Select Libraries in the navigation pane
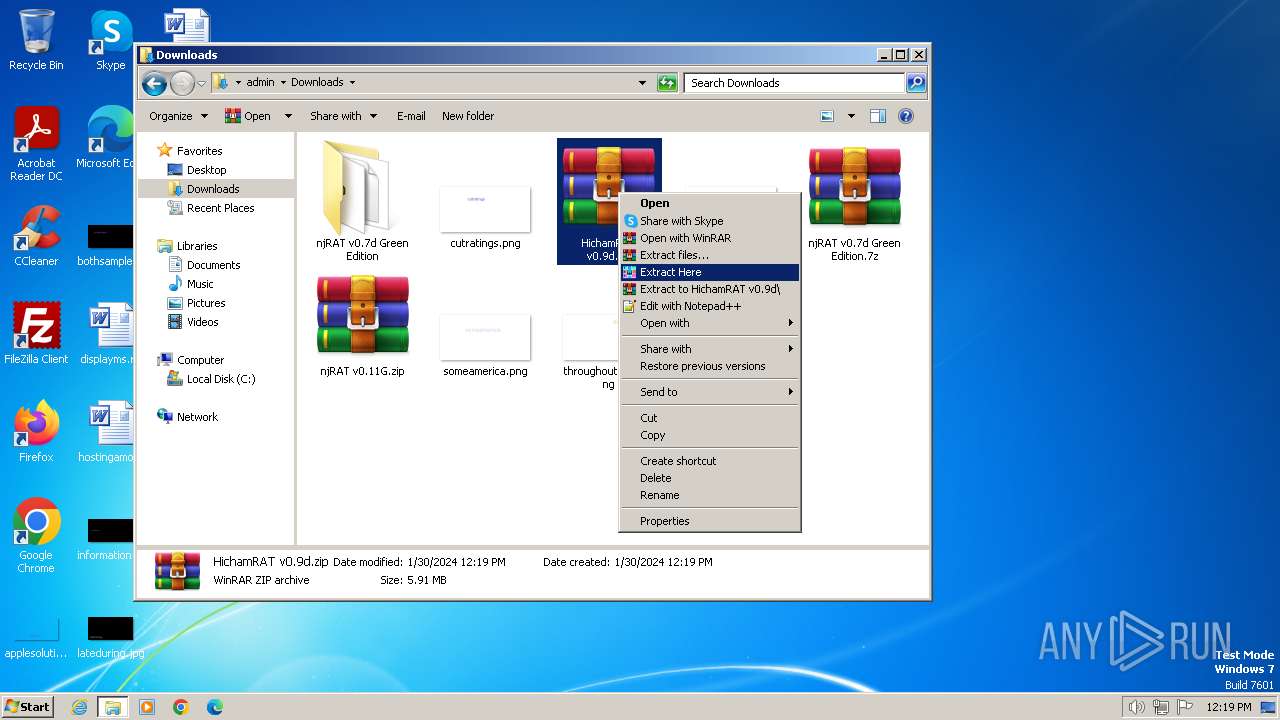The width and height of the screenshot is (1280, 720). pyautogui.click(x=197, y=246)
